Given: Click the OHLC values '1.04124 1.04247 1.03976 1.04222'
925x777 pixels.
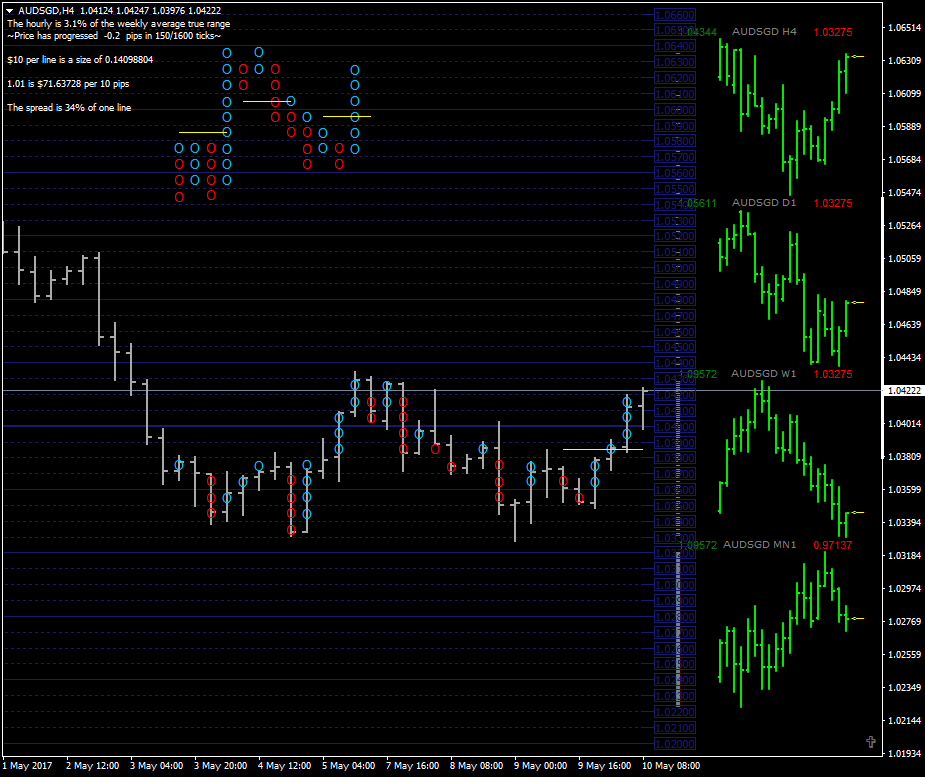Looking at the screenshot, I should click(x=150, y=11).
